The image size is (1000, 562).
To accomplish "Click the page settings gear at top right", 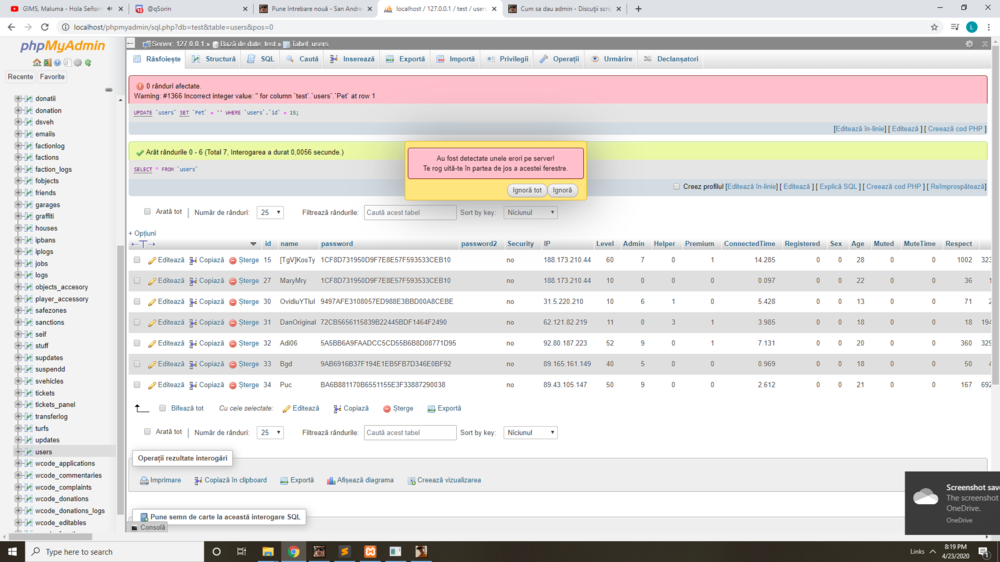I will pyautogui.click(x=969, y=44).
